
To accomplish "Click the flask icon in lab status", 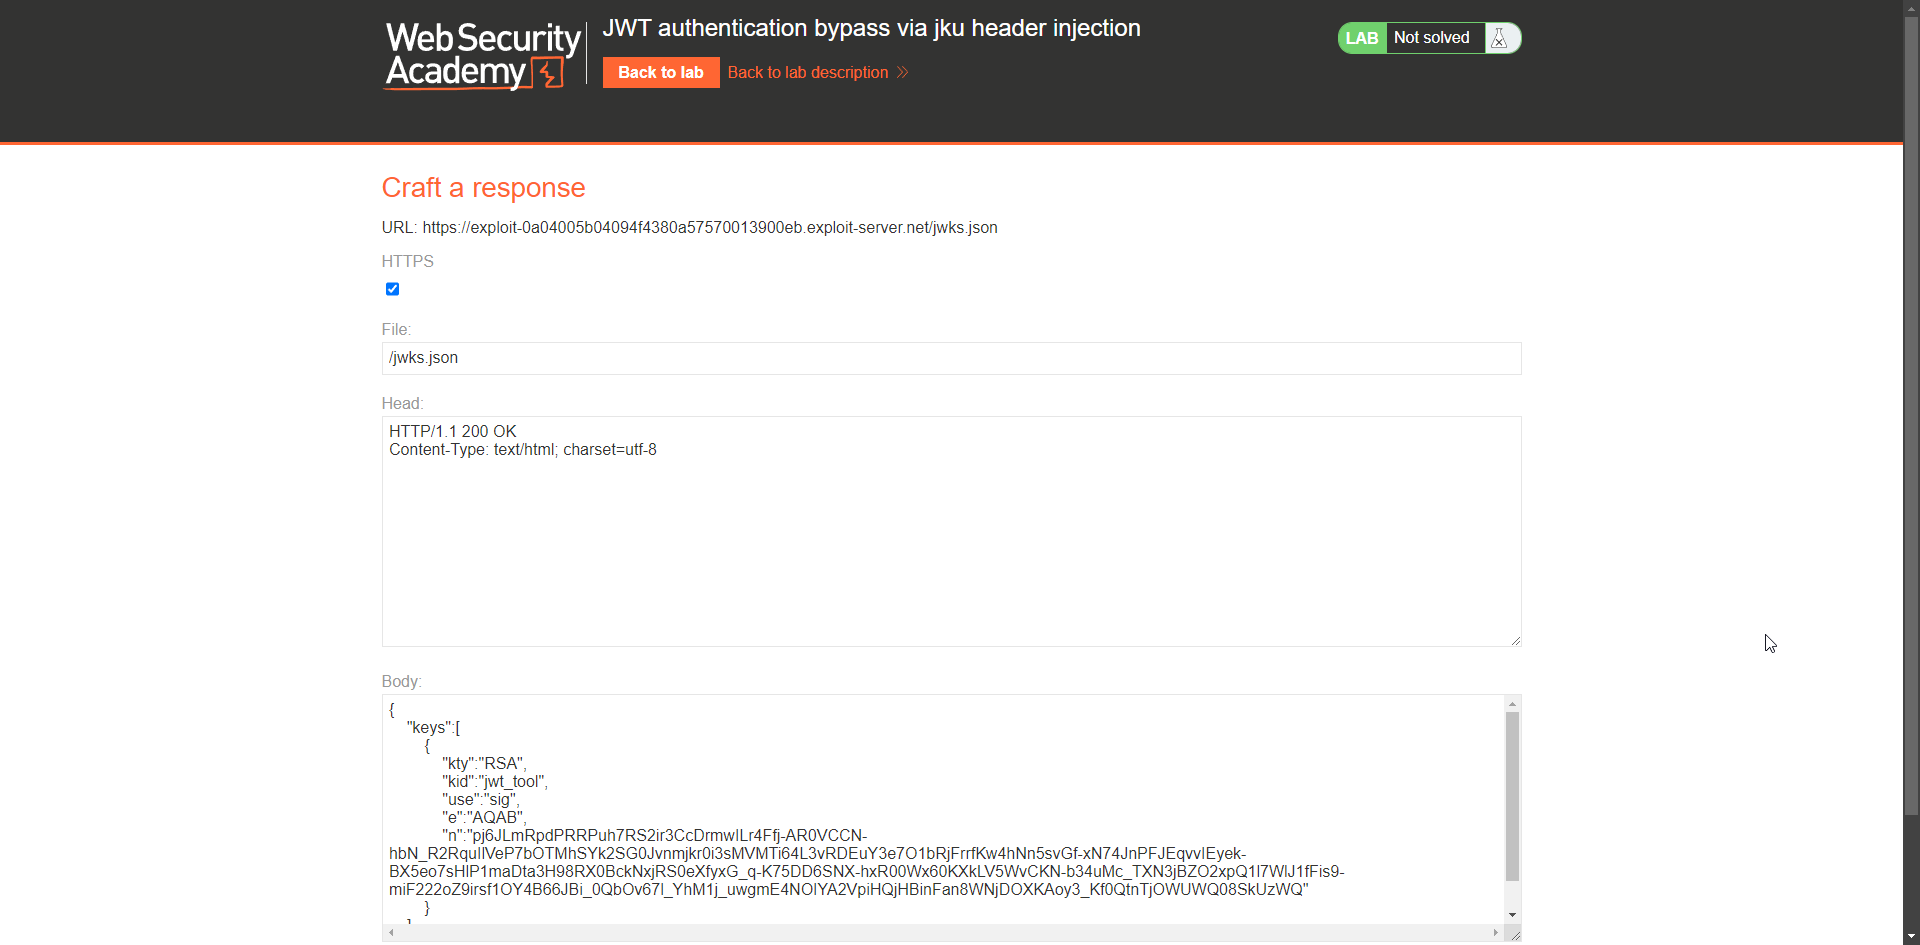I will tap(1499, 38).
